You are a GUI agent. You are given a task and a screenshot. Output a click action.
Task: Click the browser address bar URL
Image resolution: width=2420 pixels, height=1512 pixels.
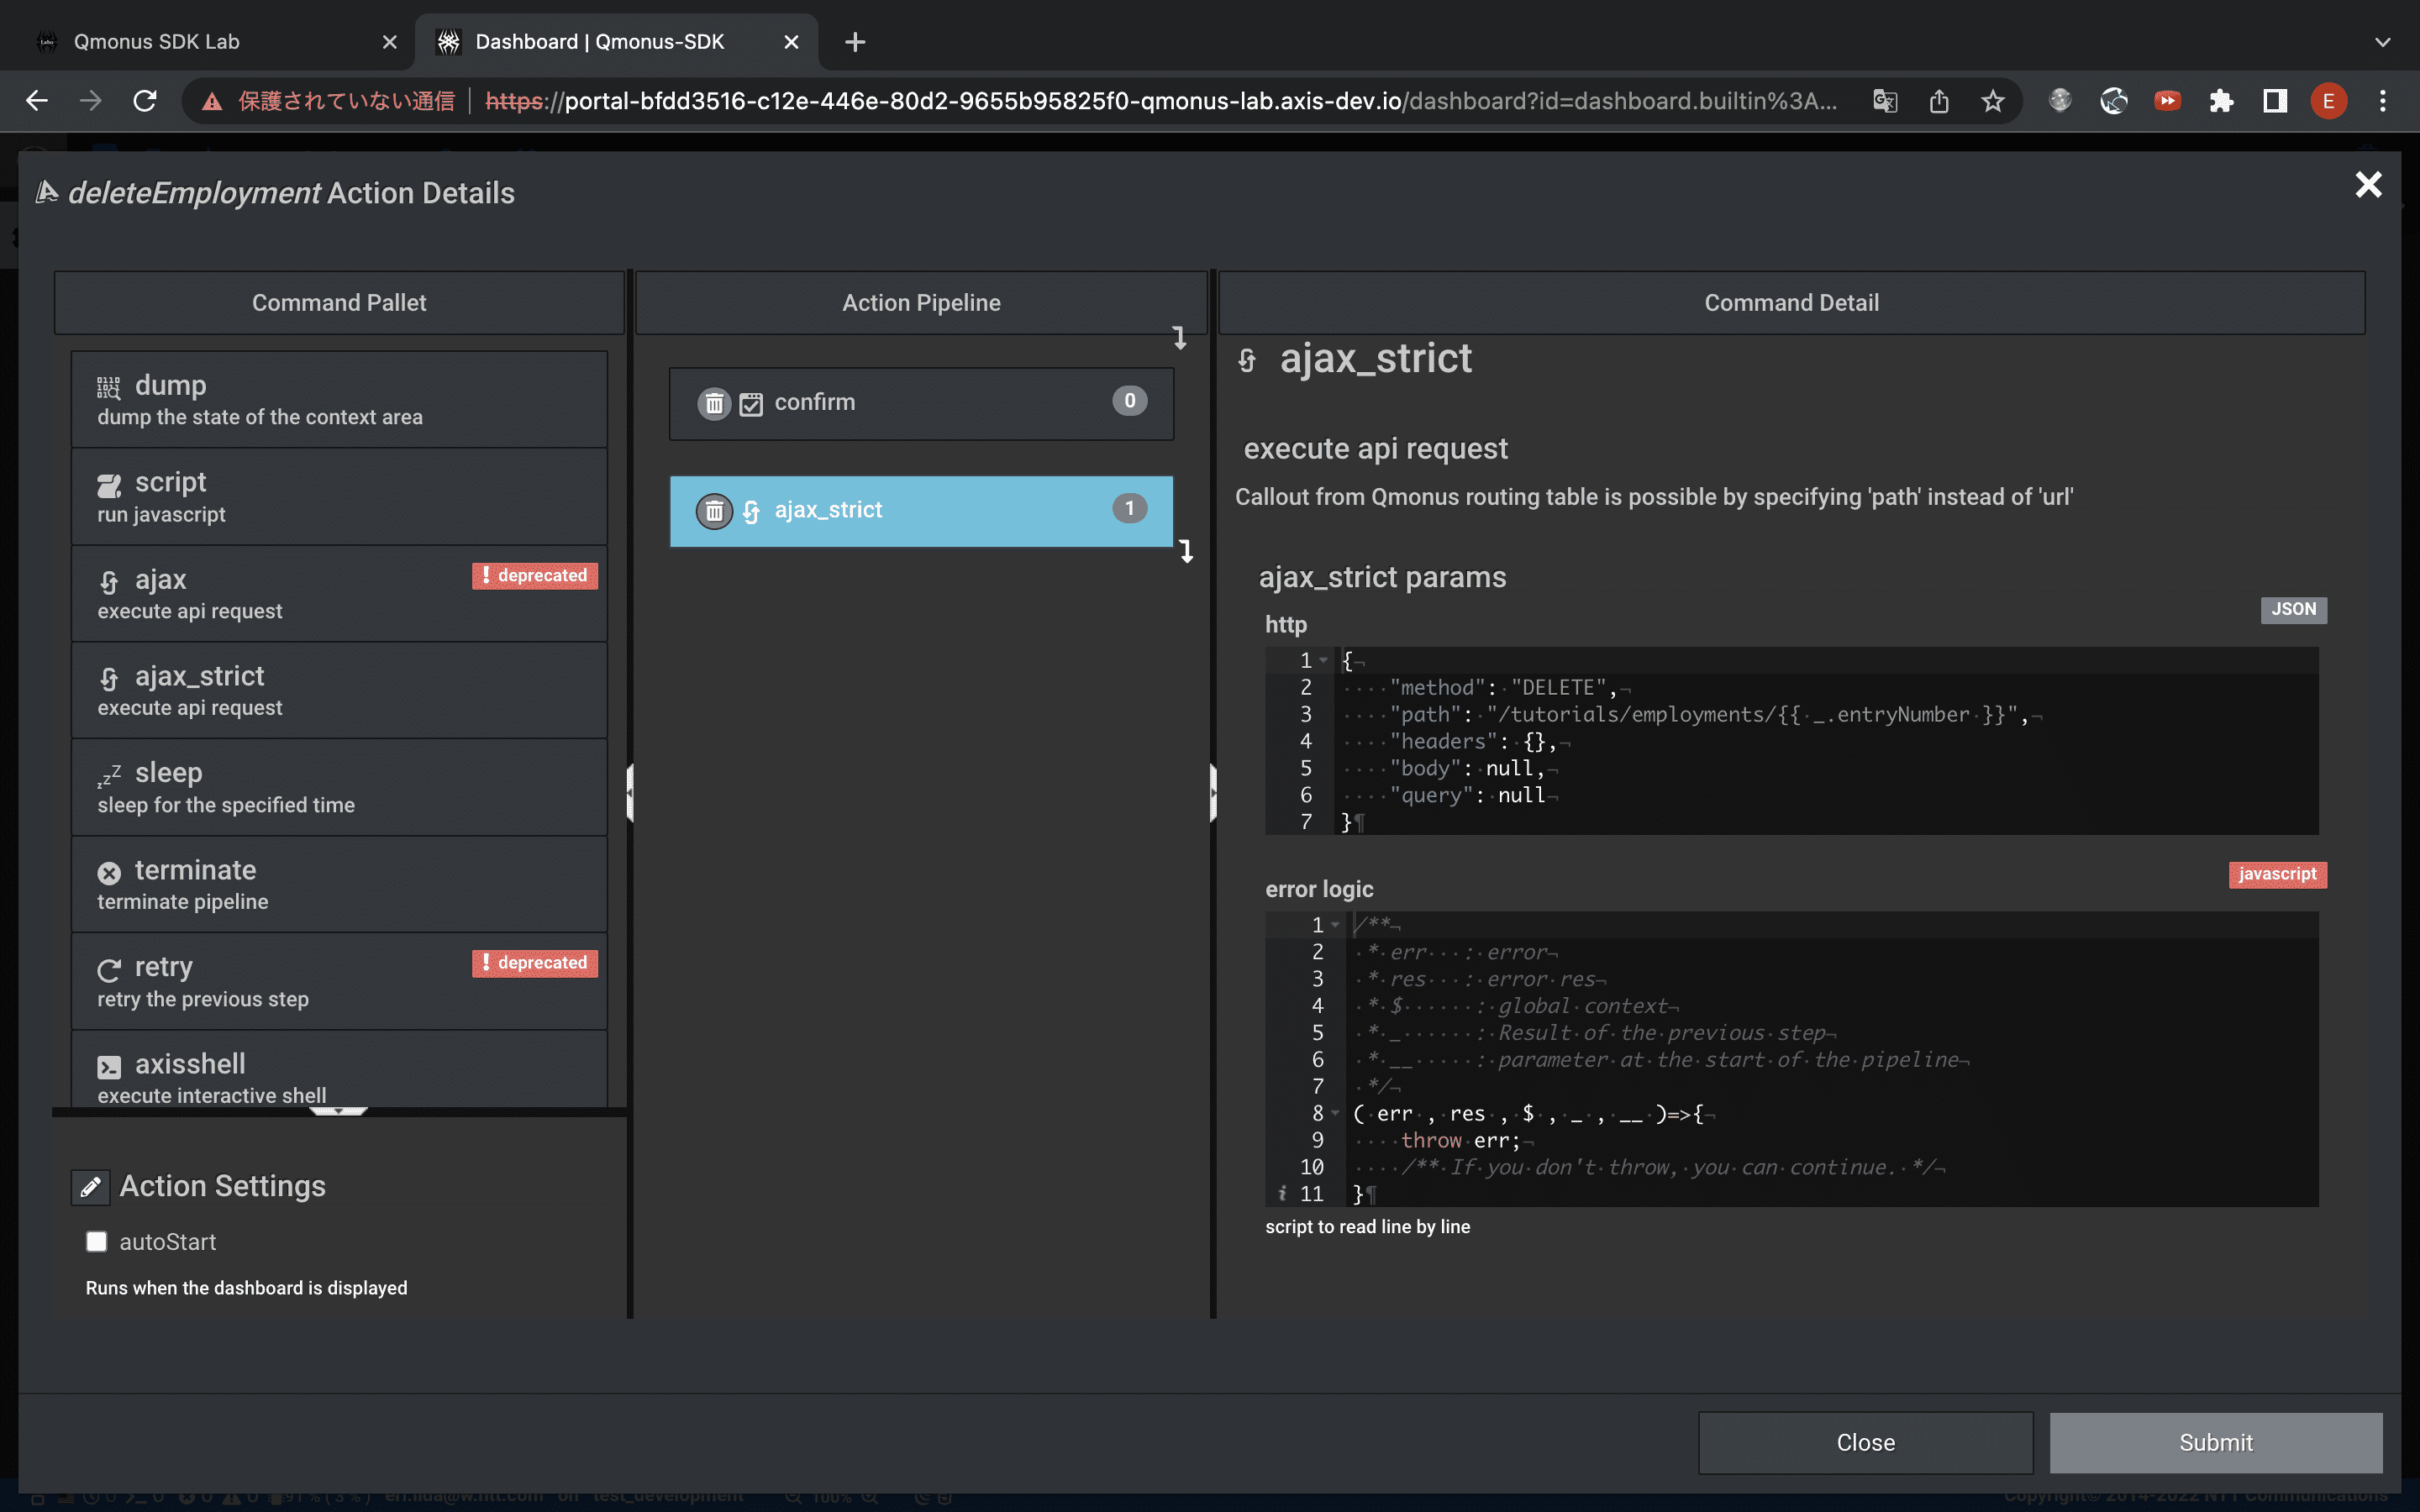[1160, 101]
